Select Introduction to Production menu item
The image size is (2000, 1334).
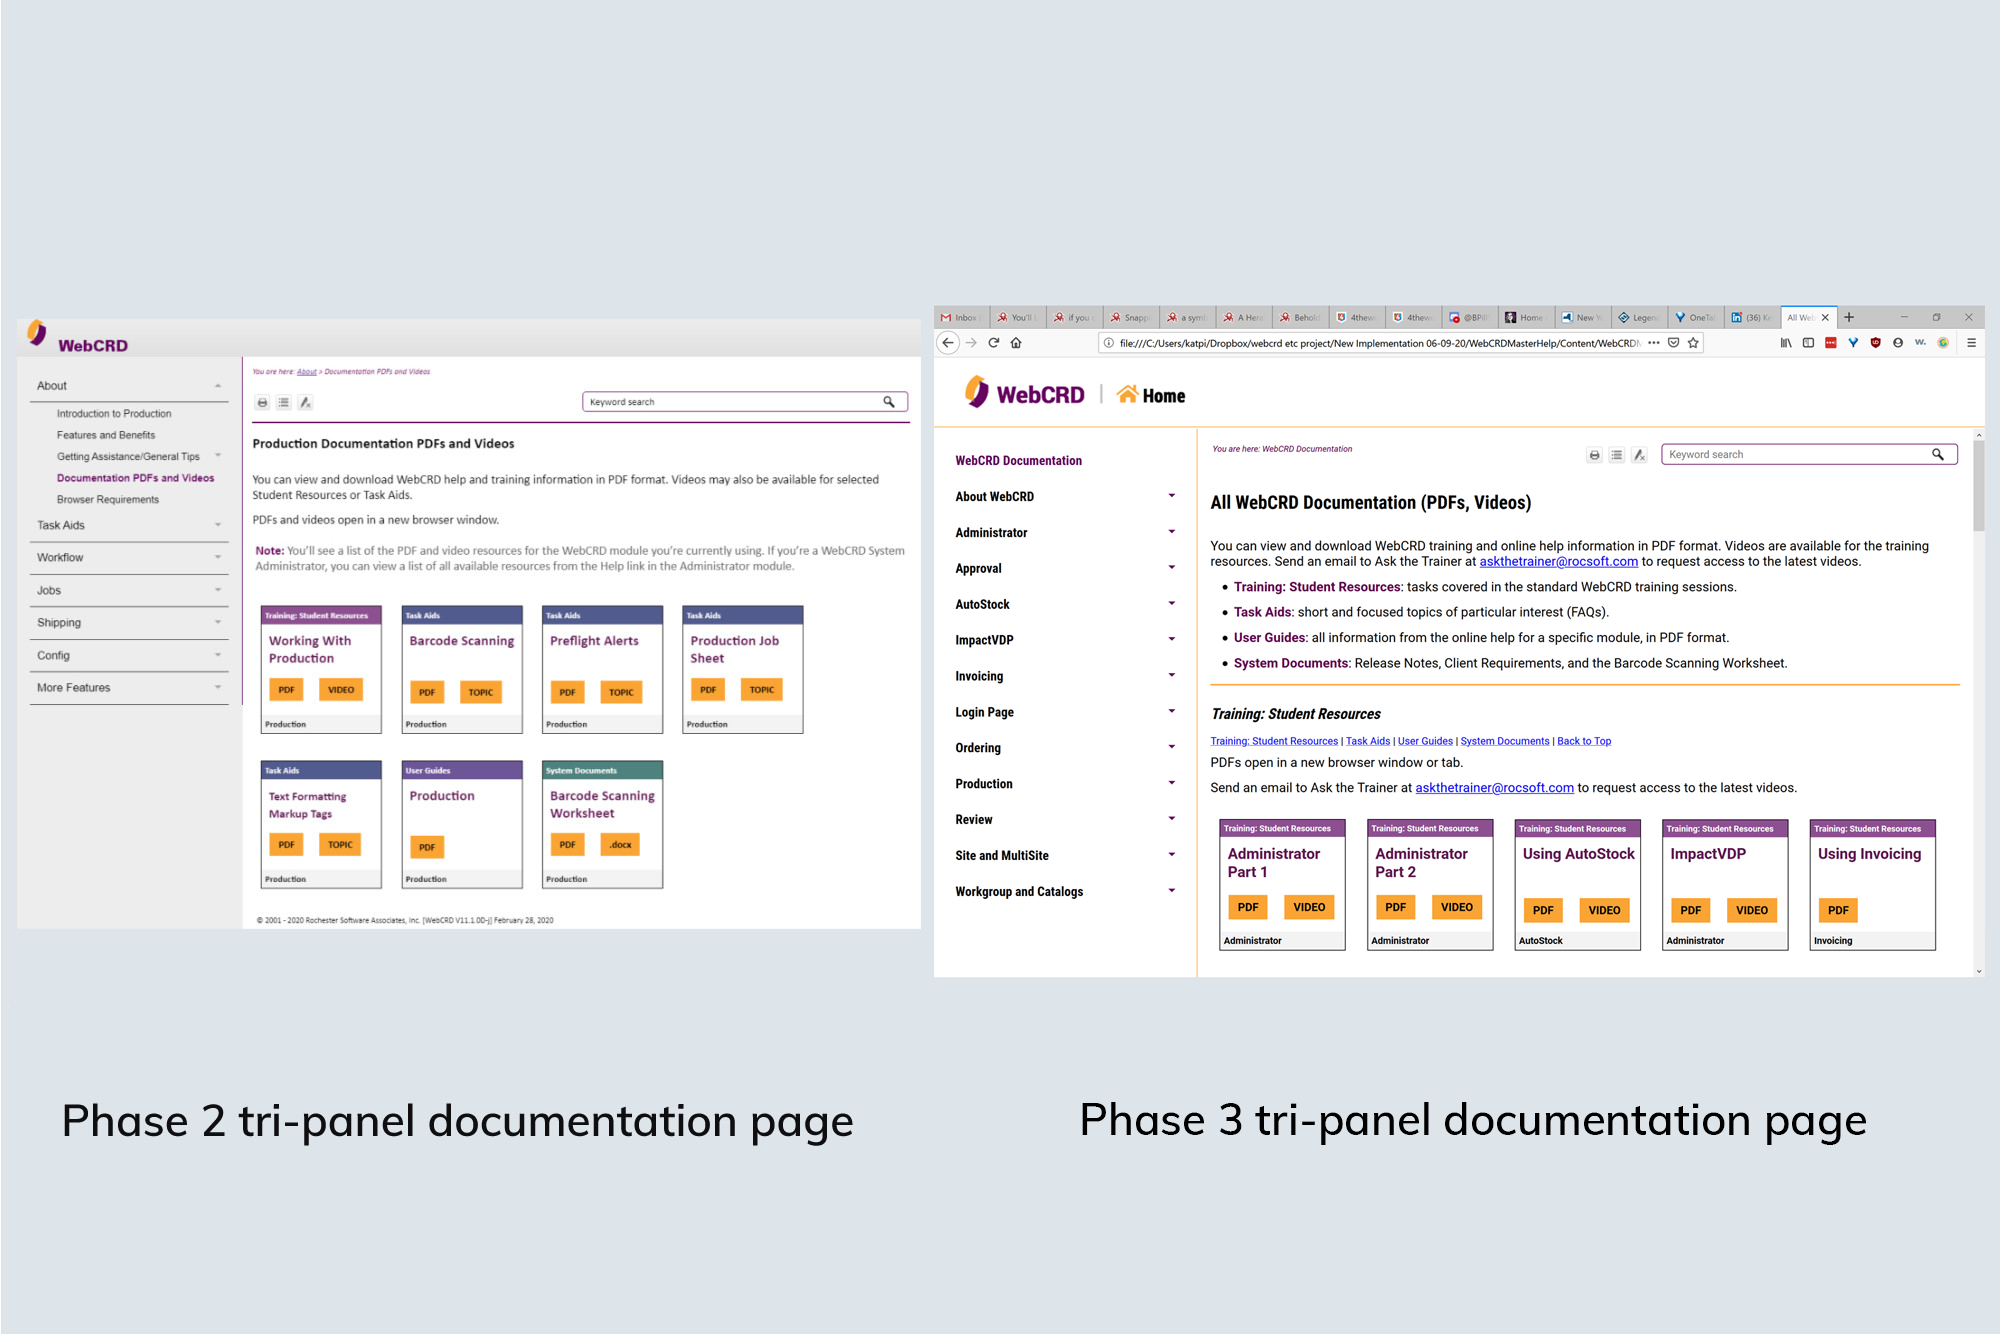[114, 414]
